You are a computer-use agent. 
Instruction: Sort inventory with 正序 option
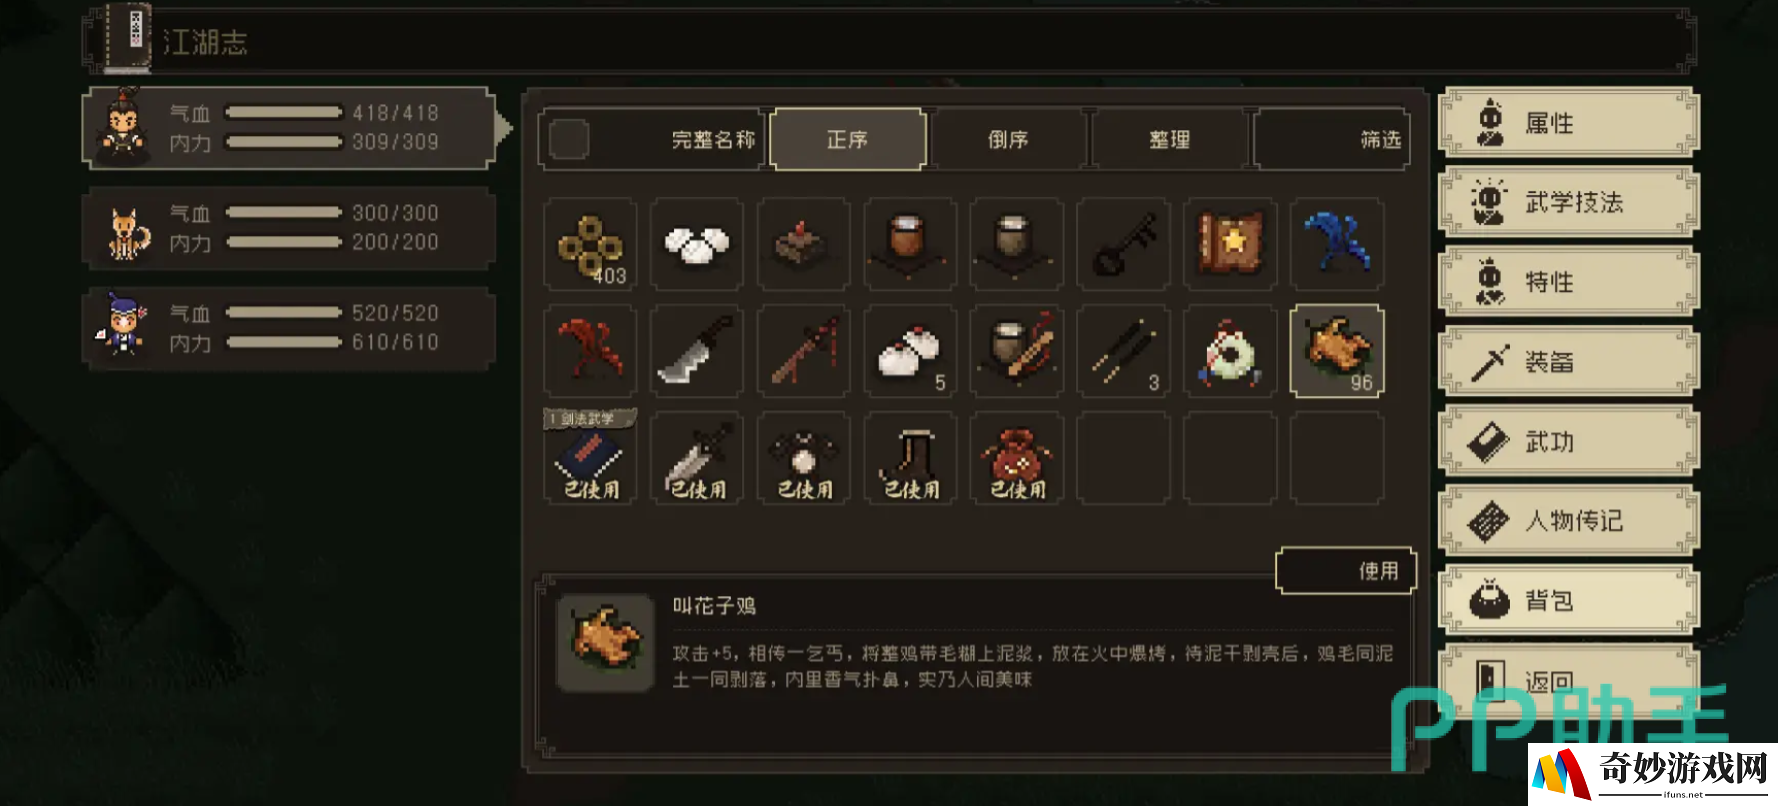click(x=848, y=140)
